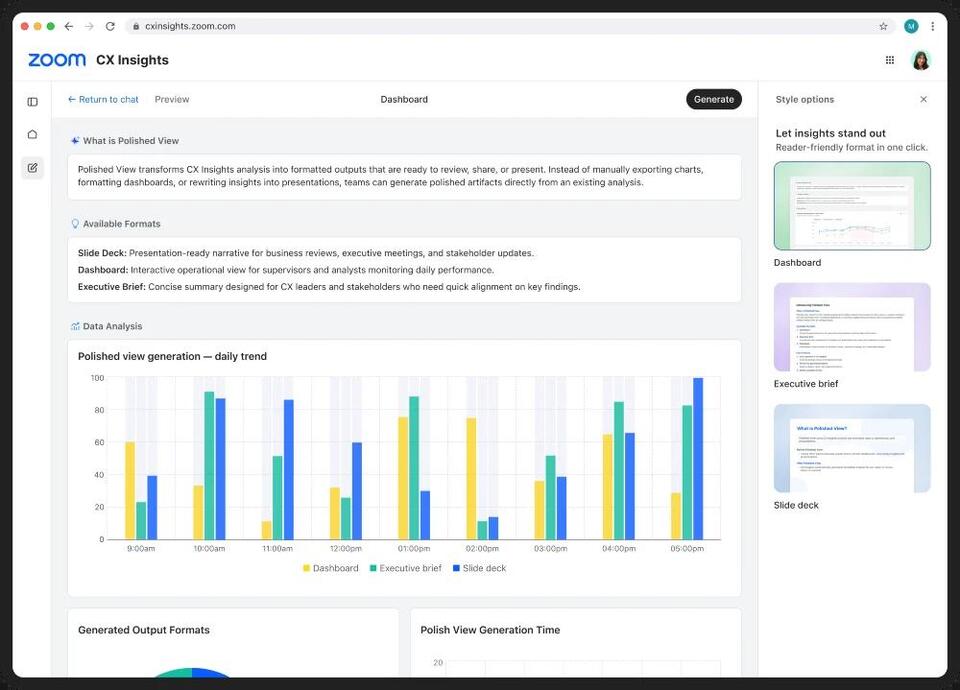Click the 9:00am axis label

[141, 549]
